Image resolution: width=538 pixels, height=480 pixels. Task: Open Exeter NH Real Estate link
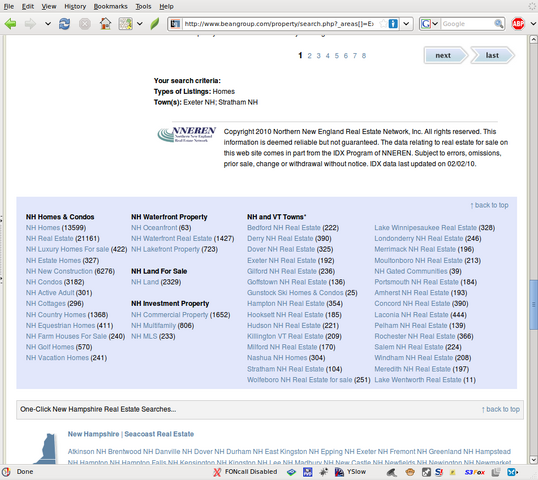point(281,260)
